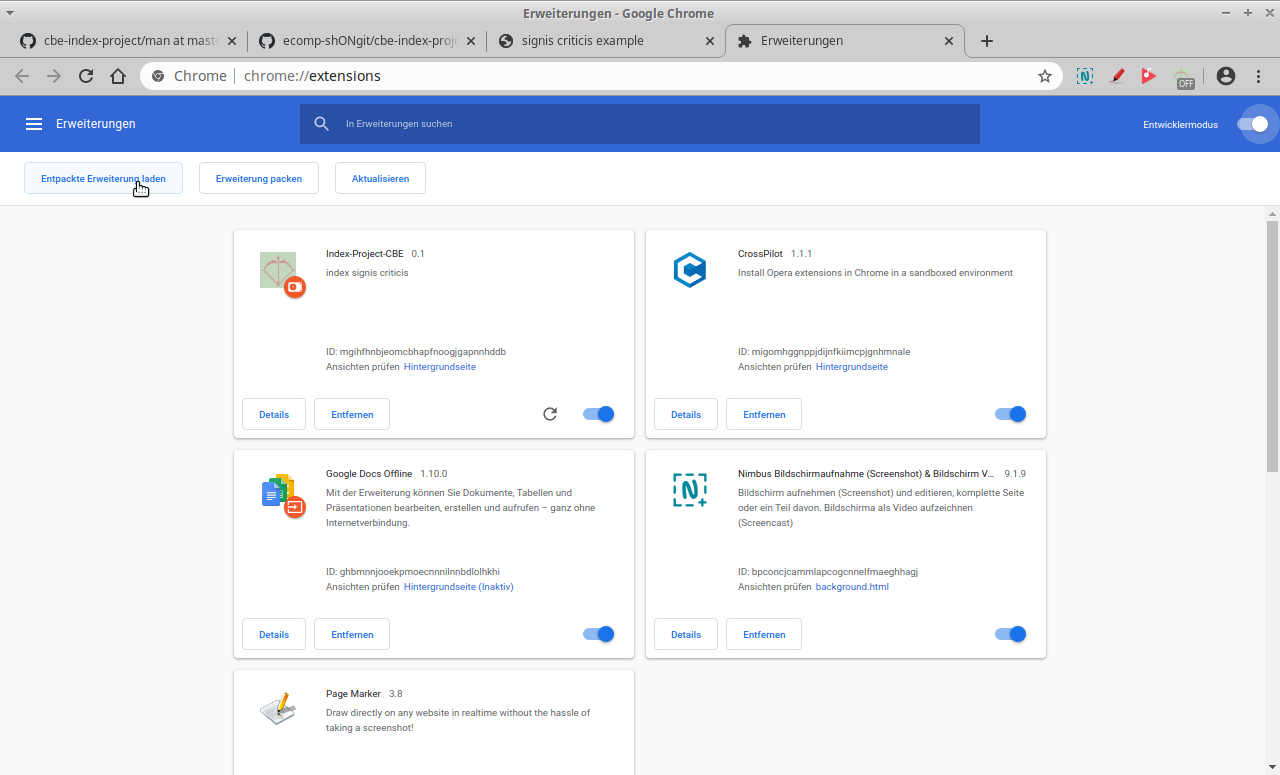Close the Erweiterungen tab
This screenshot has width=1280, height=775.
[949, 41]
